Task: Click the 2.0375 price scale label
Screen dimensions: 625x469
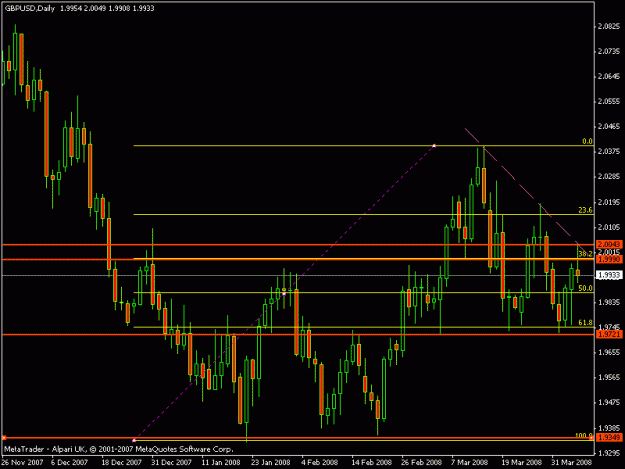Action: click(609, 151)
